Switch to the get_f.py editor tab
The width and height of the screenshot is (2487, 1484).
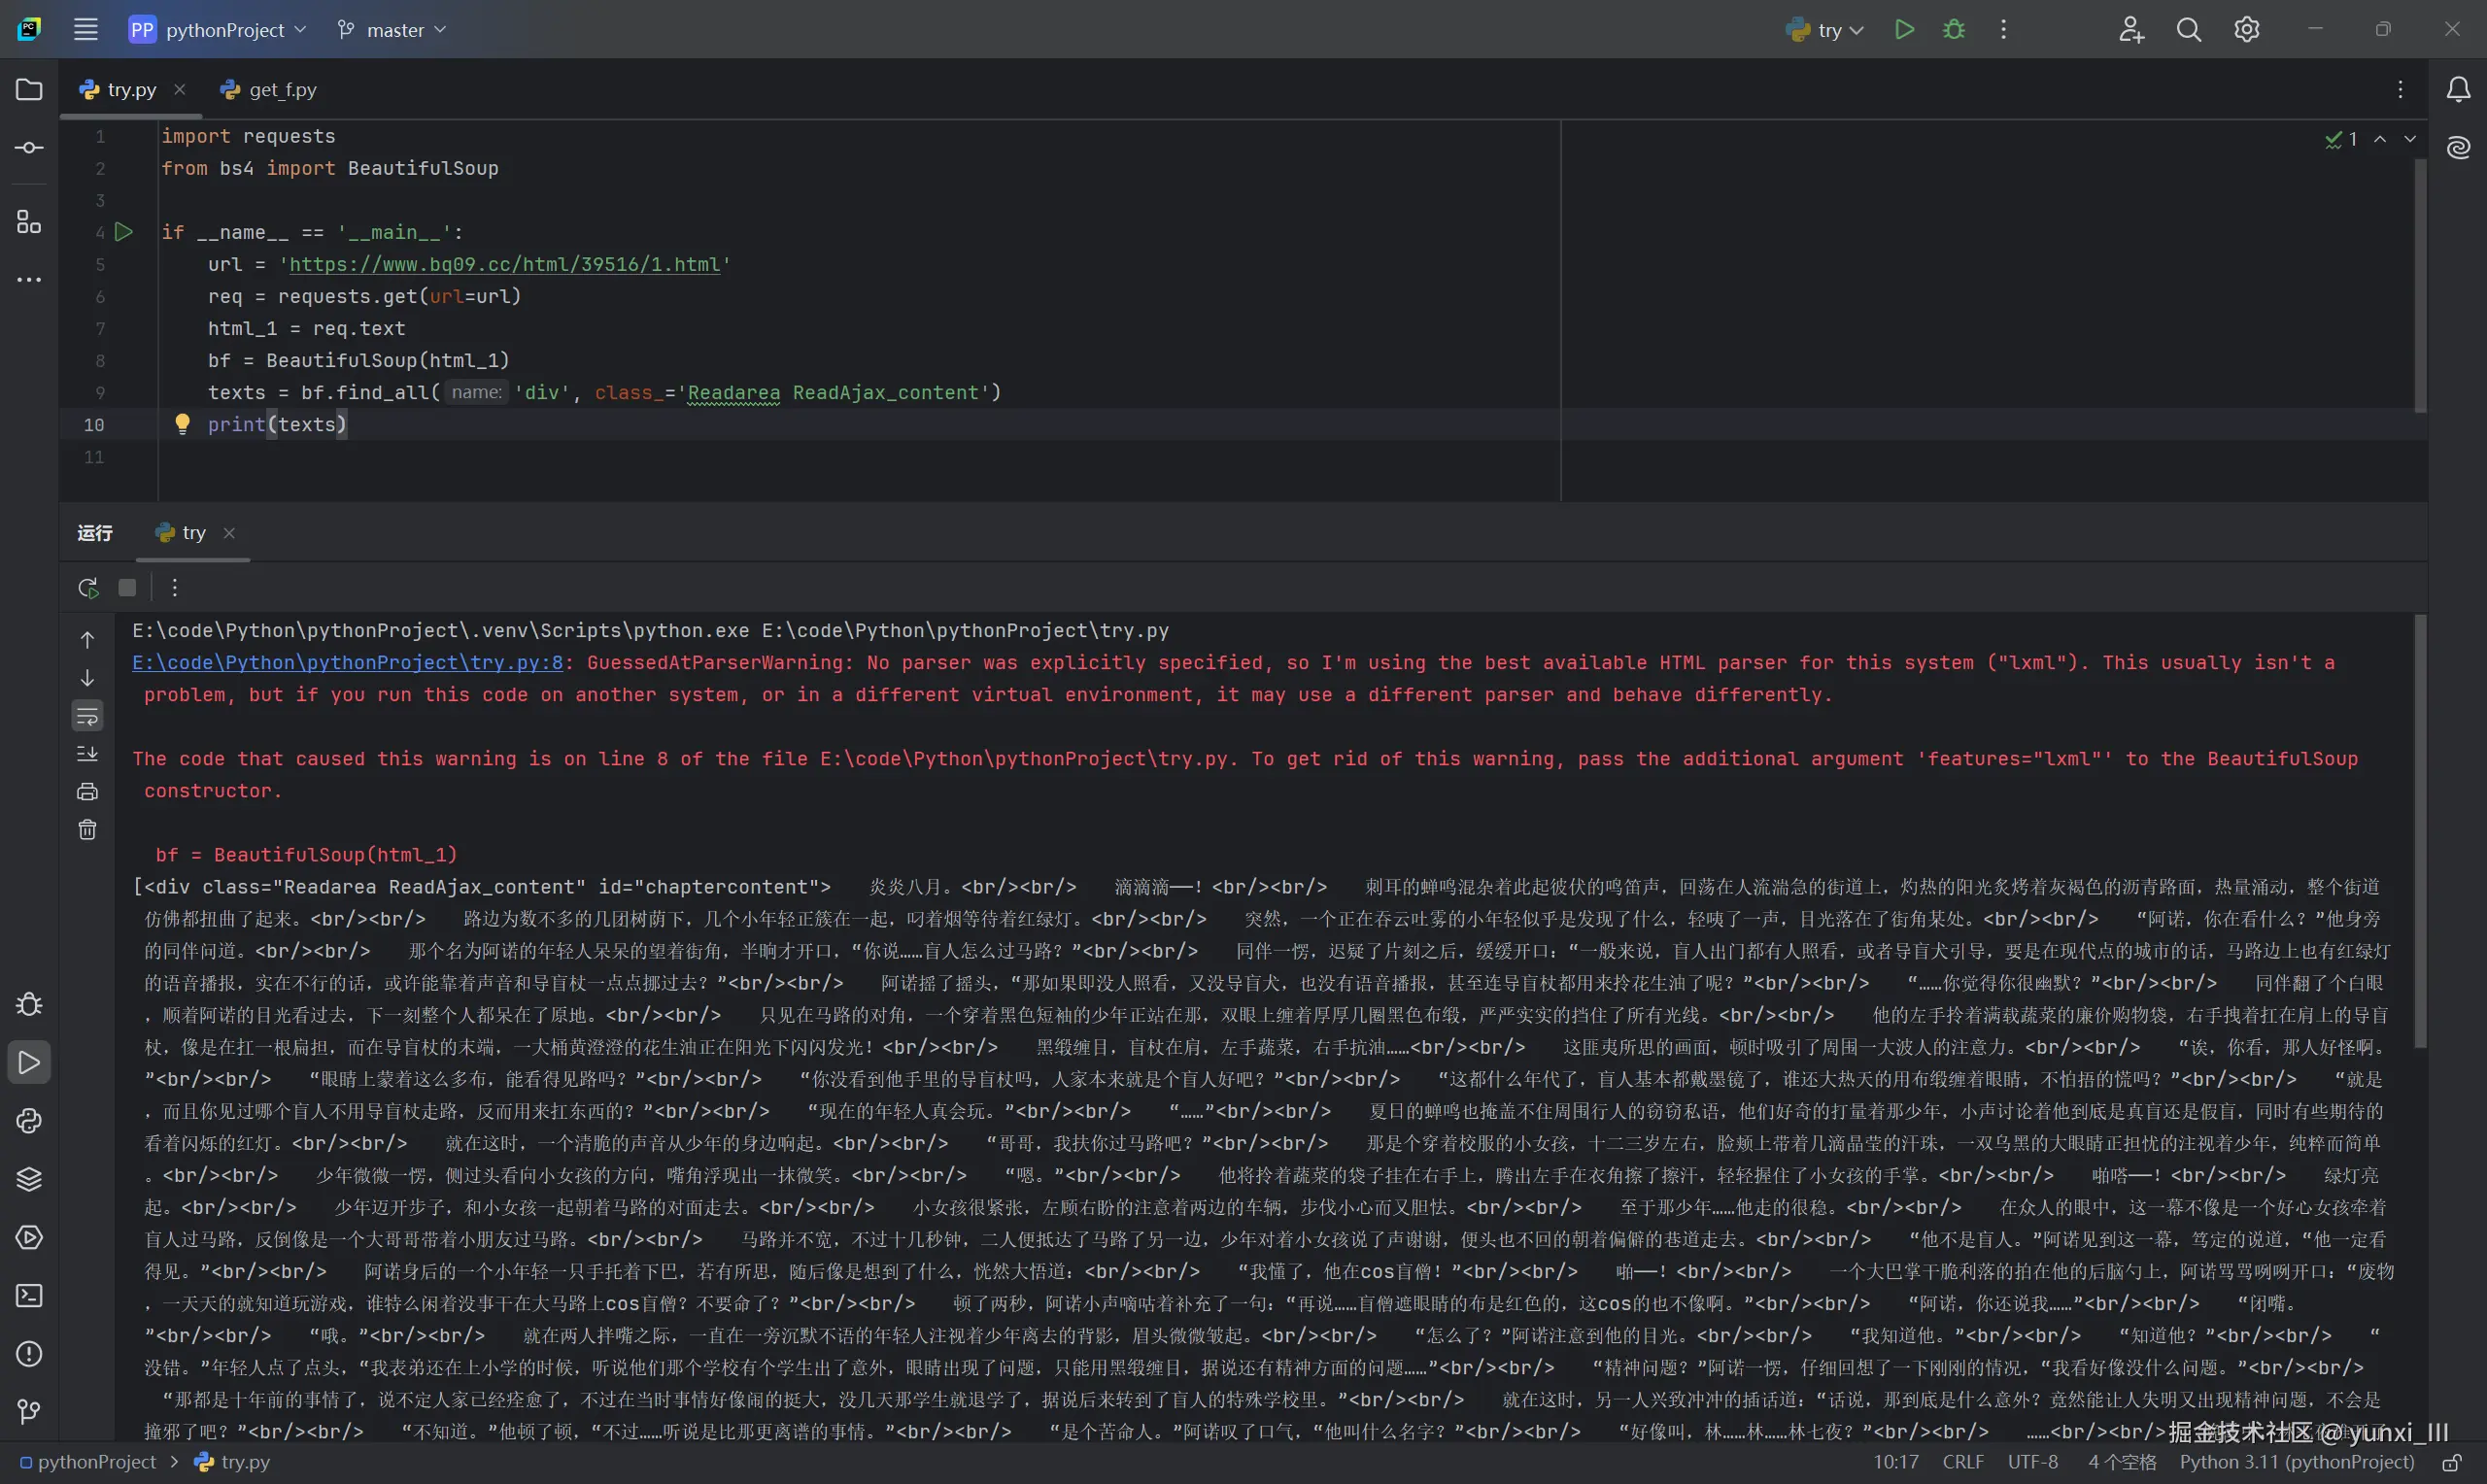pos(270,90)
